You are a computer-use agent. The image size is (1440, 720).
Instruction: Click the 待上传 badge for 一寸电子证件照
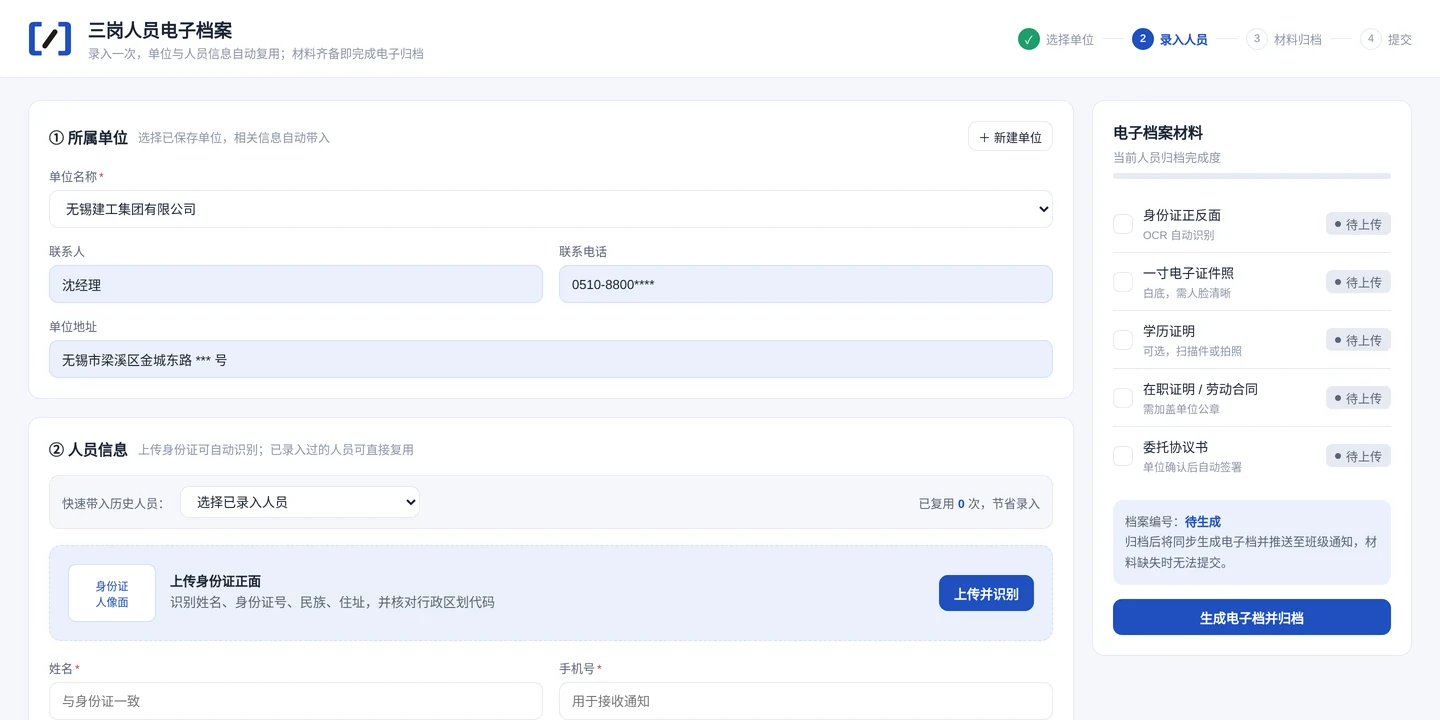1358,282
